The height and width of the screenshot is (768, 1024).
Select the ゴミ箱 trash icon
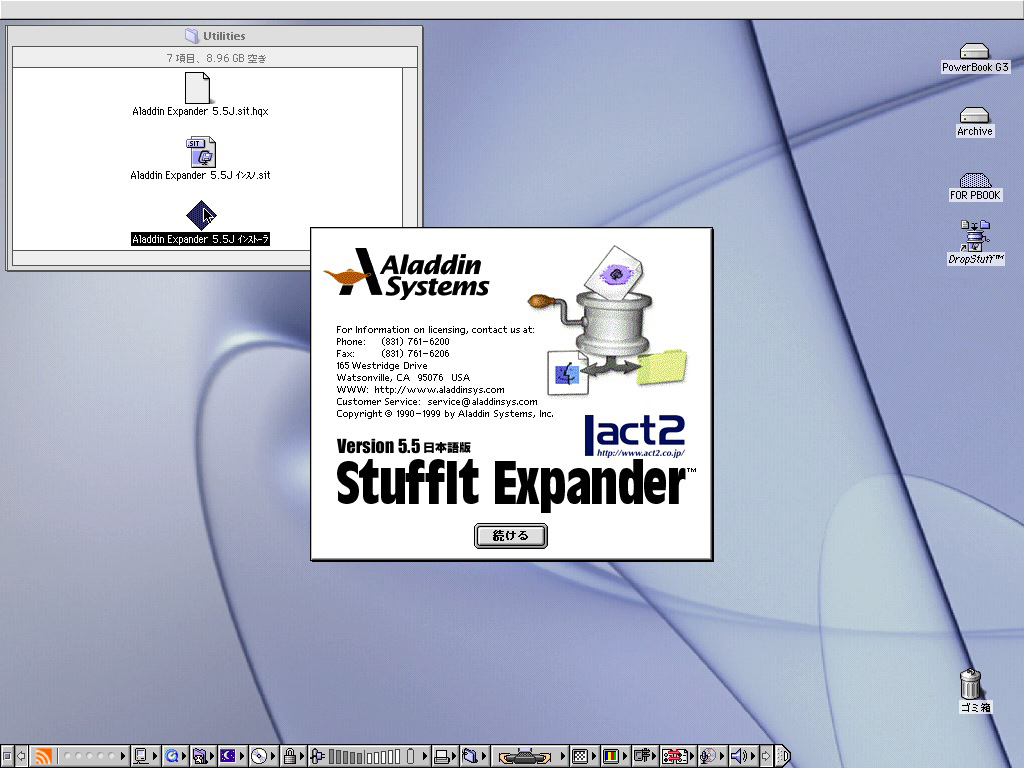pyautogui.click(x=970, y=684)
